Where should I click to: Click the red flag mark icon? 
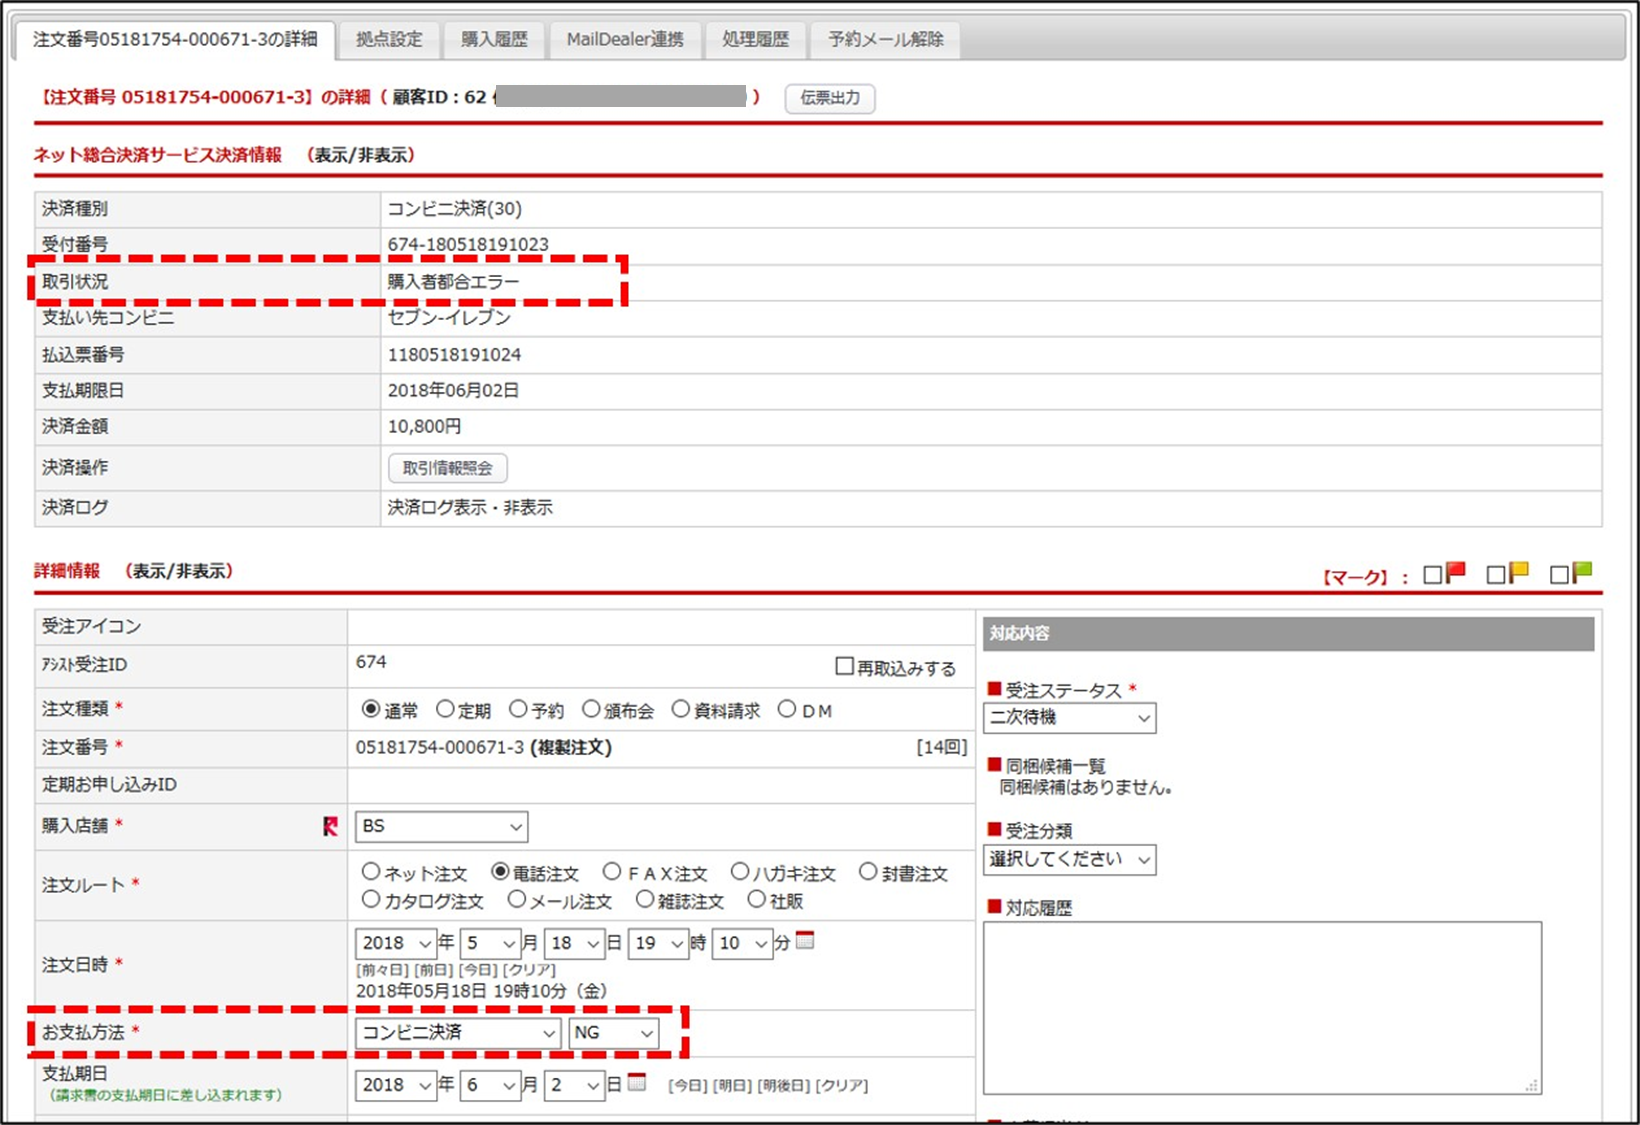(x=1456, y=573)
